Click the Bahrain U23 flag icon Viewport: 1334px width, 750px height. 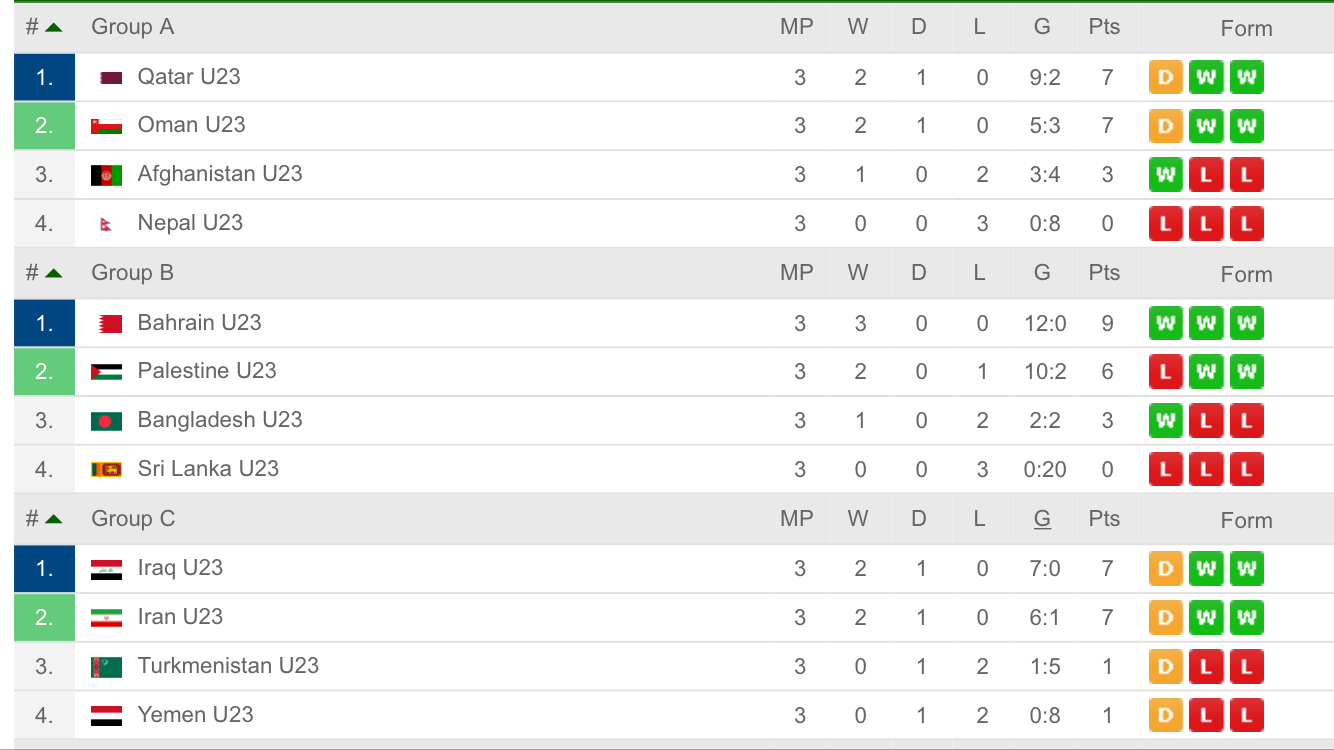(x=110, y=323)
